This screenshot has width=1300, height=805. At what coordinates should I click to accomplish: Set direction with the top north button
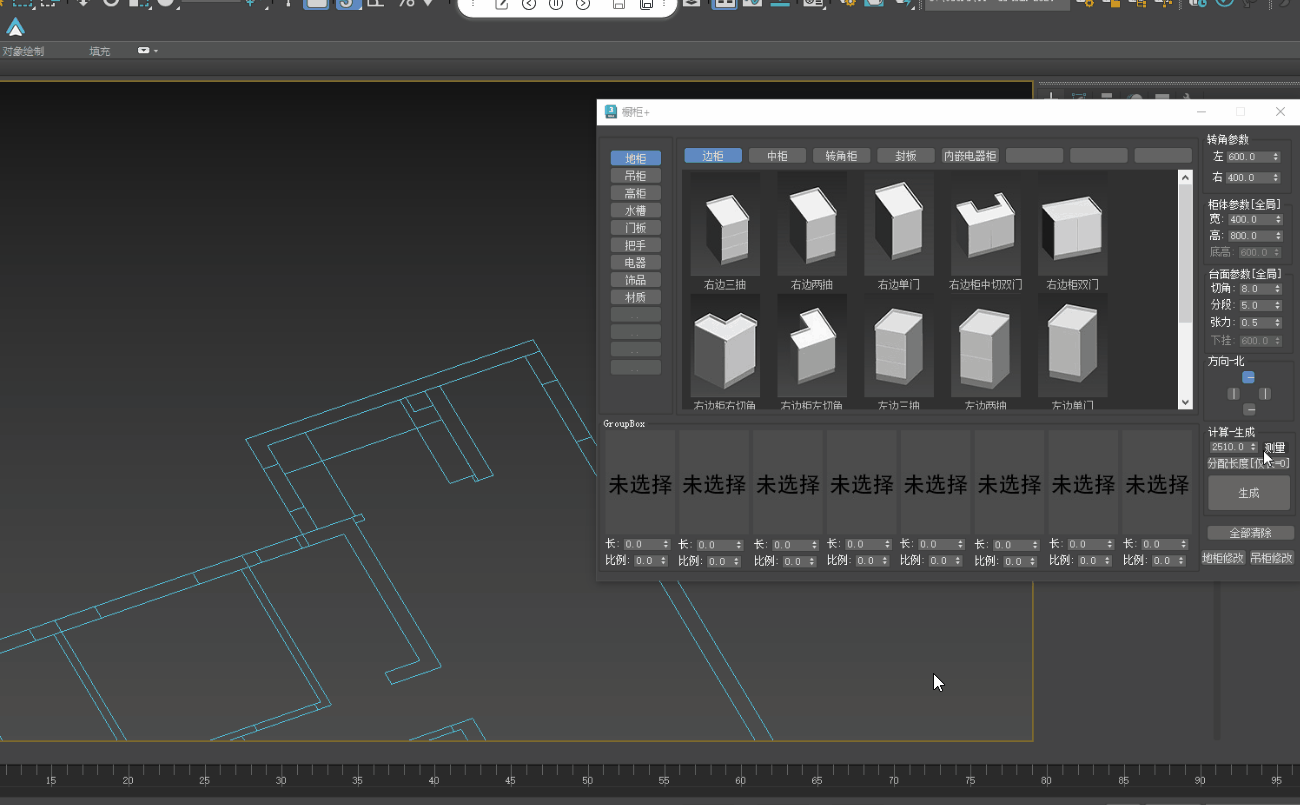coord(1249,377)
